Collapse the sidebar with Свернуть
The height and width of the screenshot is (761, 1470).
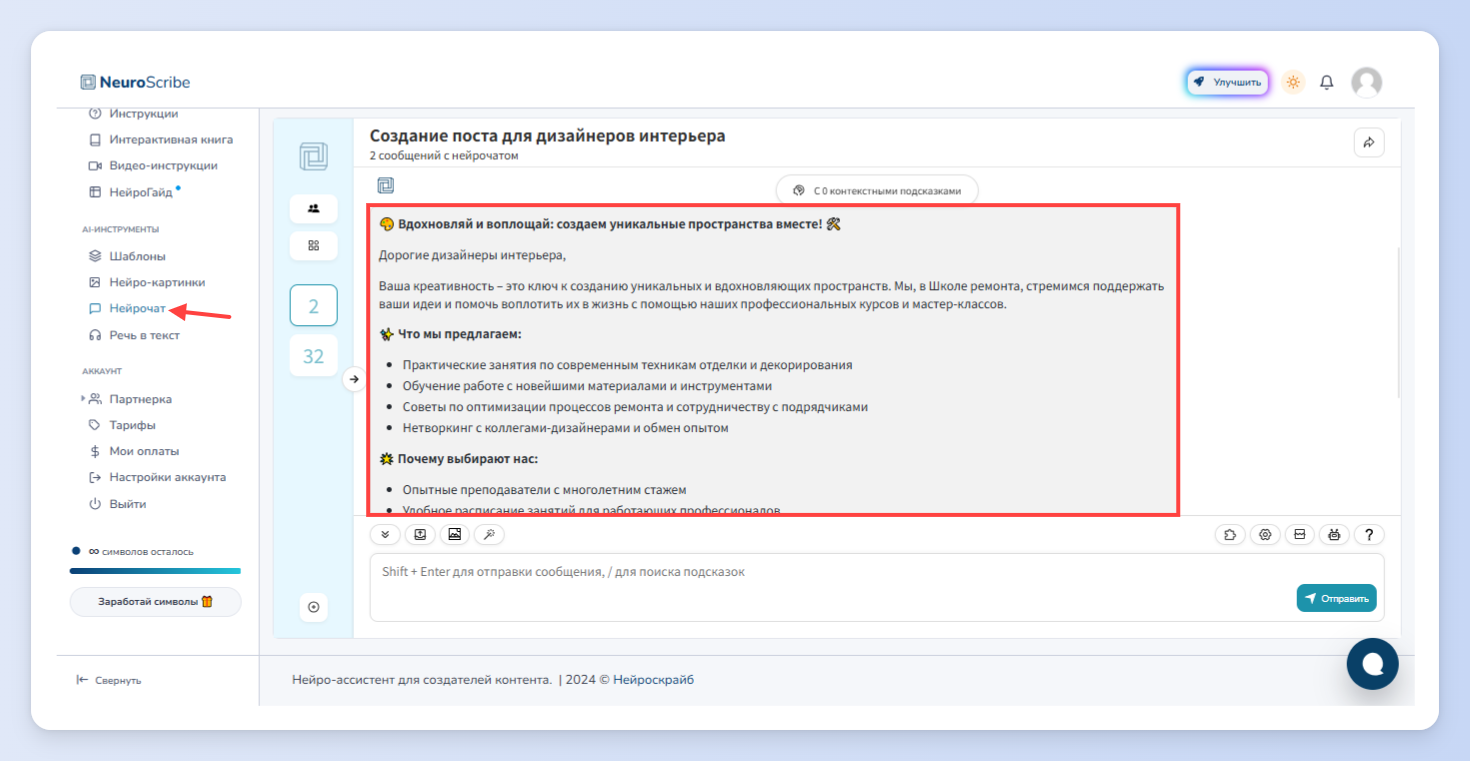coord(109,680)
